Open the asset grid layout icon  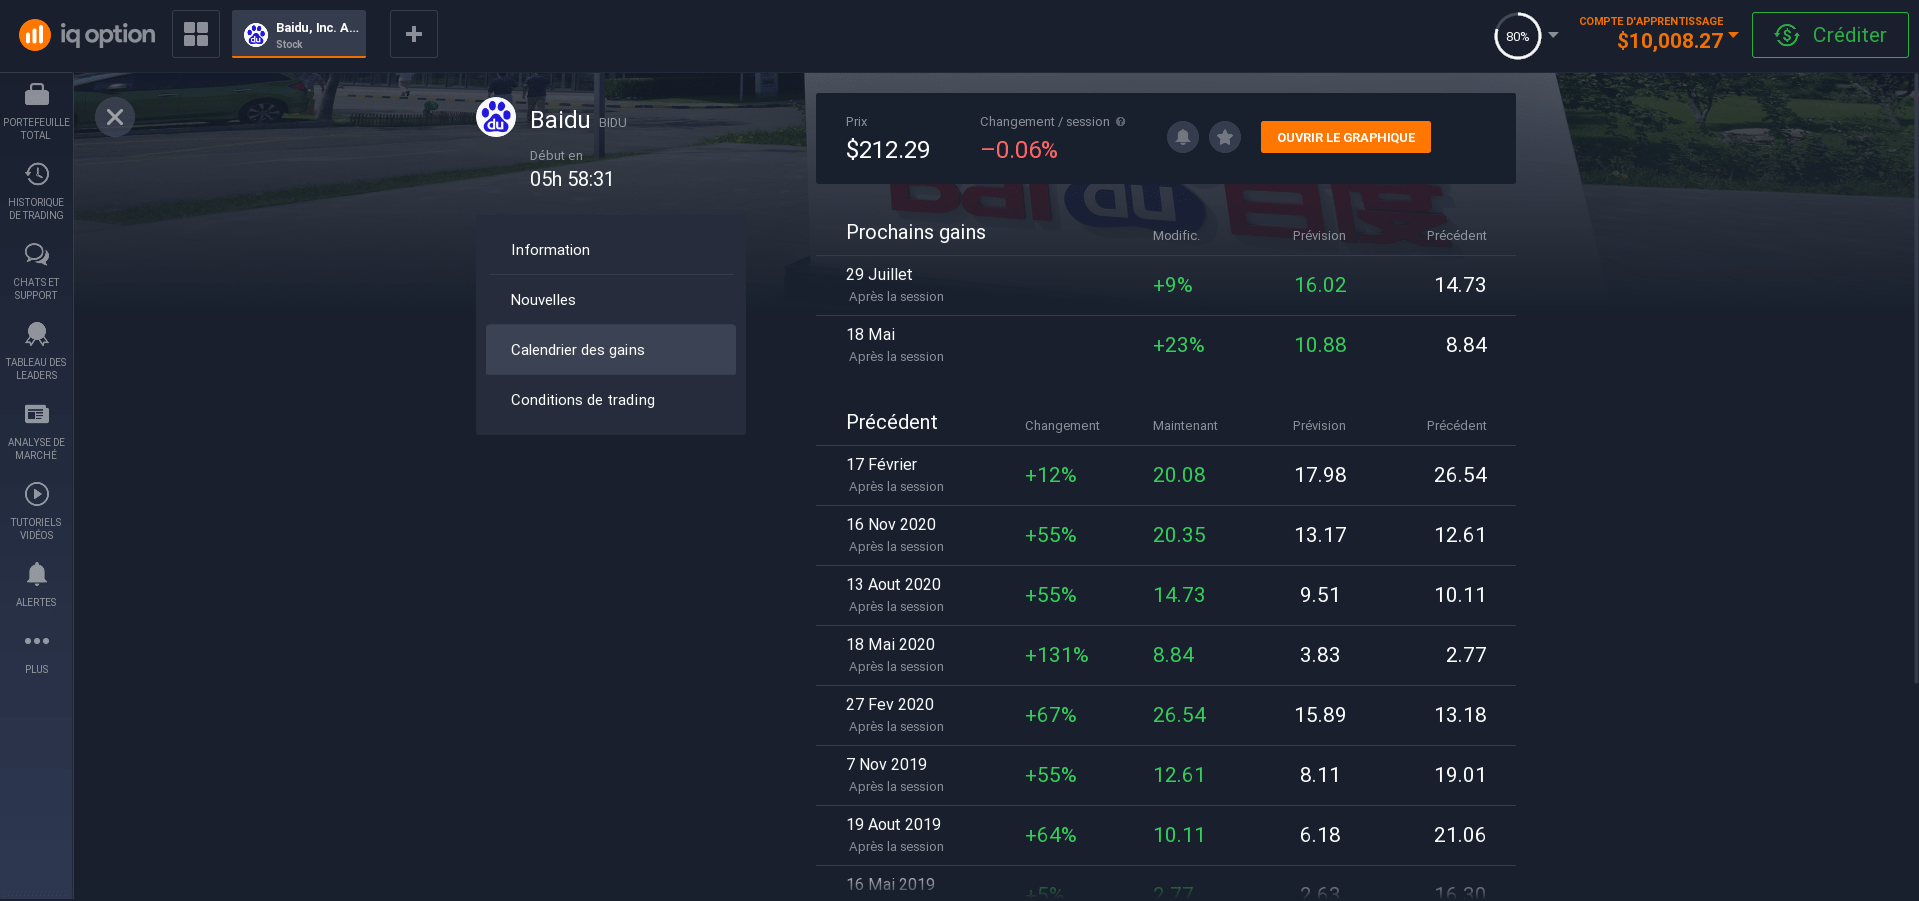pos(196,34)
